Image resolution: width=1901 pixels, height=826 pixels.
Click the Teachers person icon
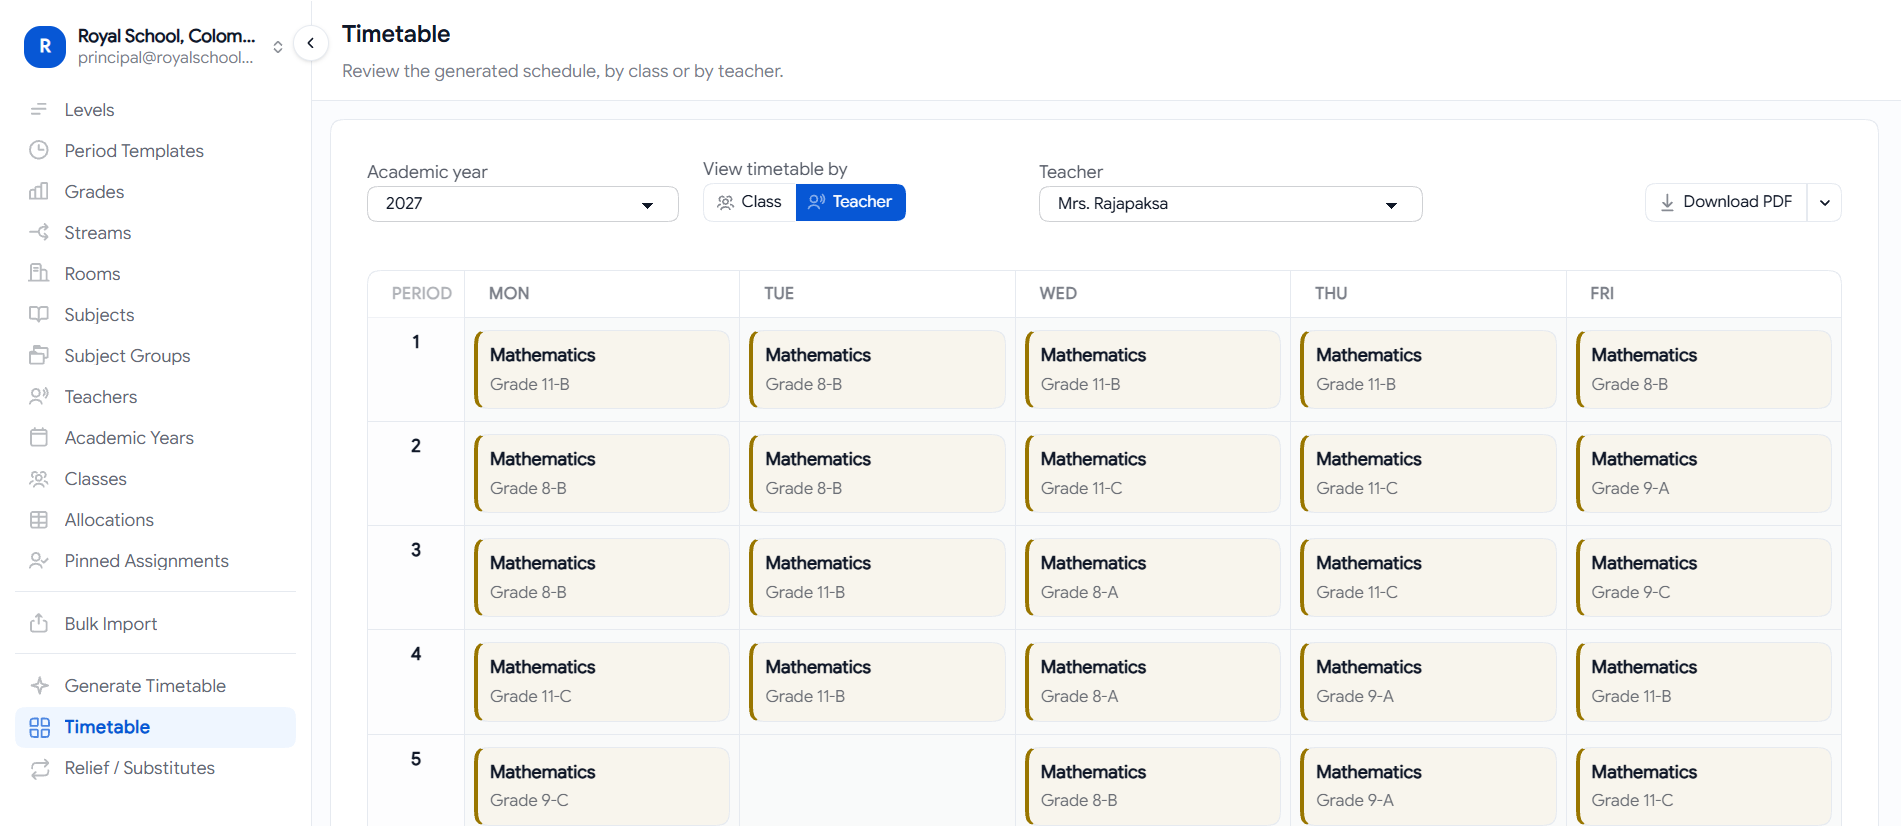tap(39, 396)
